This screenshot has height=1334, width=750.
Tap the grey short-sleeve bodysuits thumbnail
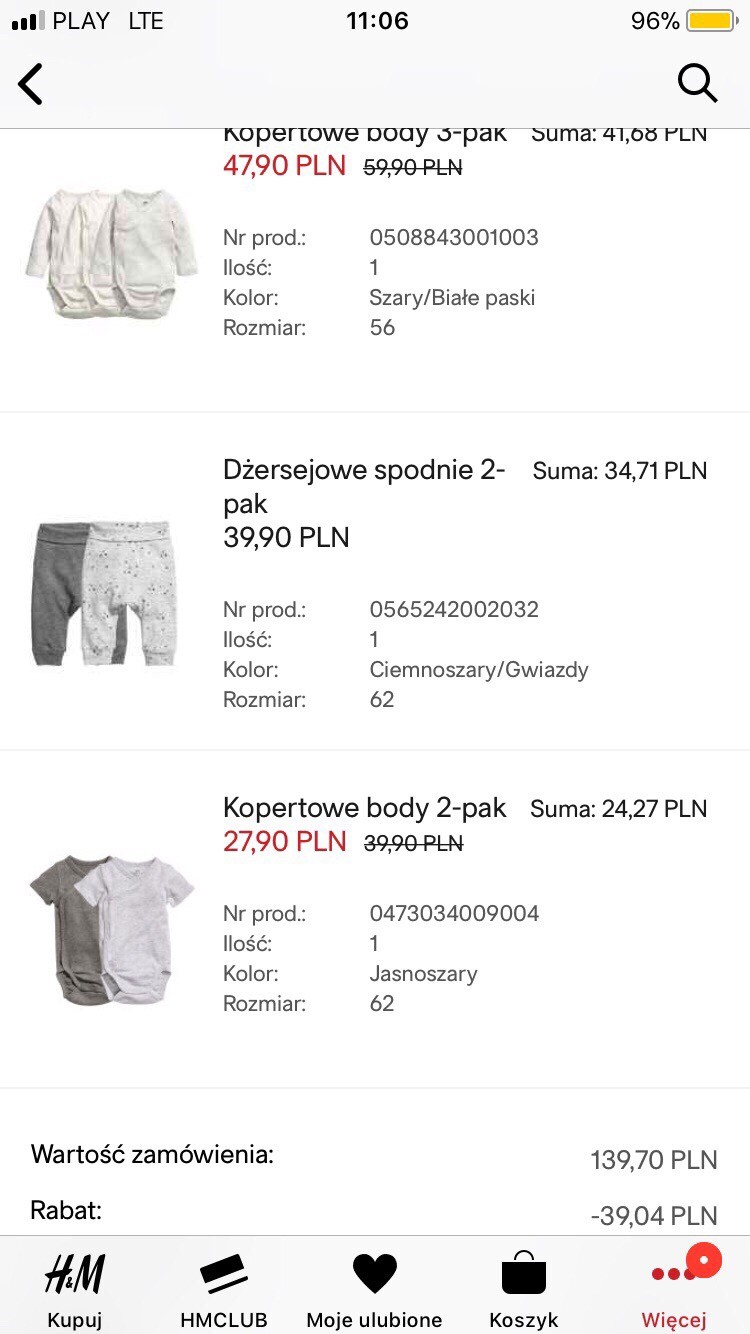[x=110, y=928]
